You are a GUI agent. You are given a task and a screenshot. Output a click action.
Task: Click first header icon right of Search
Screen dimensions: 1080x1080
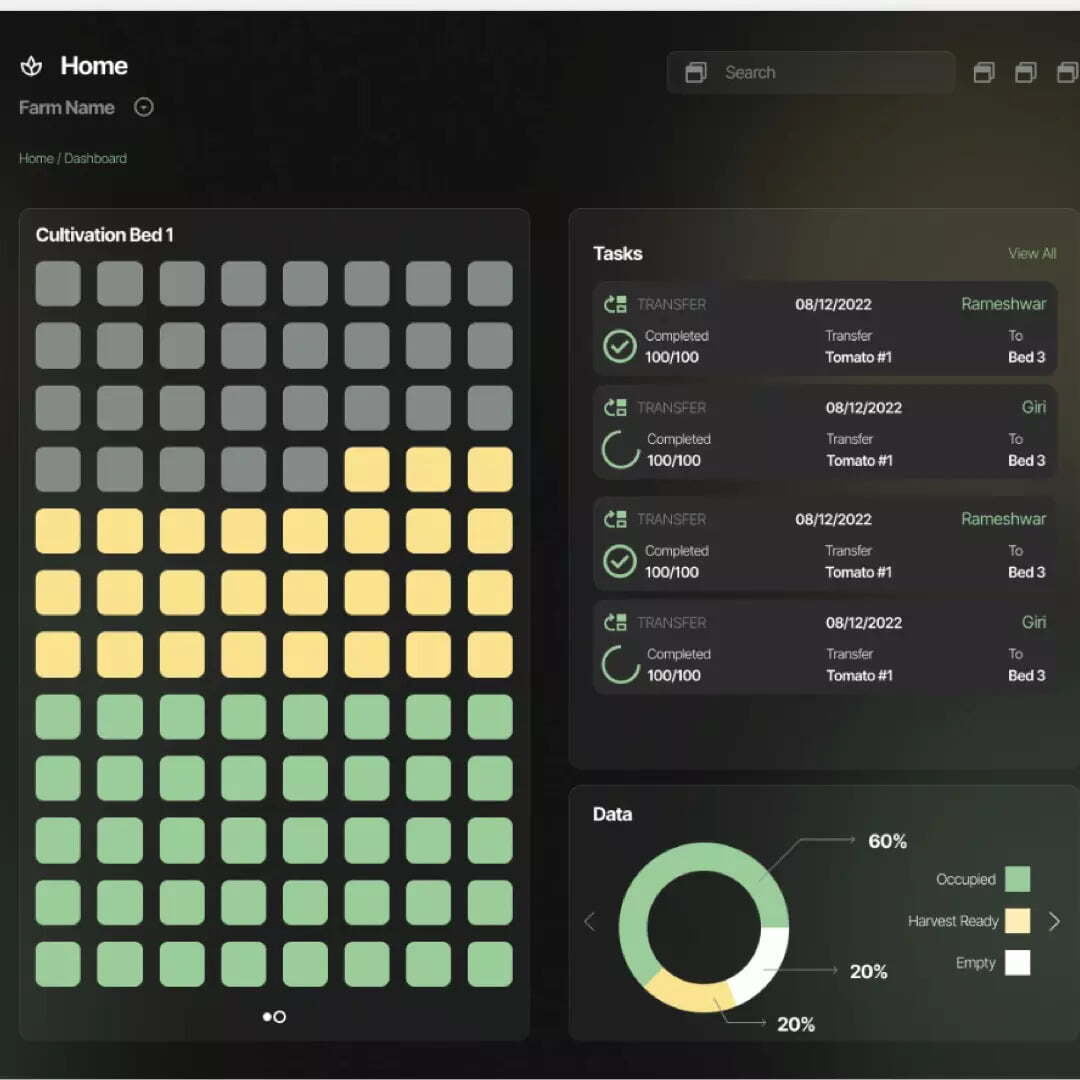(984, 72)
